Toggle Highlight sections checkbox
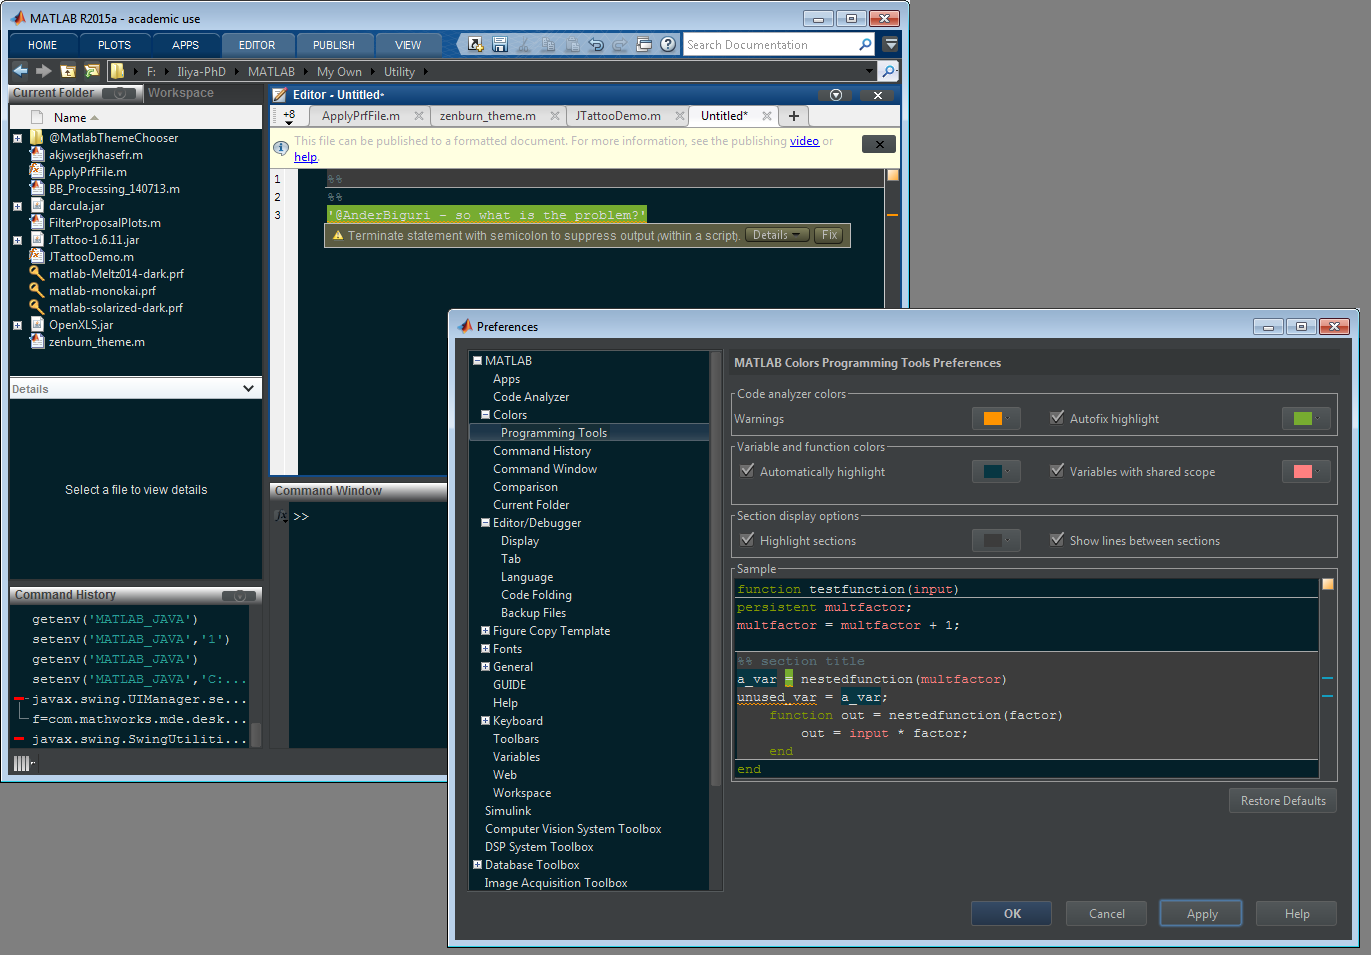Viewport: 1371px width, 955px height. (x=747, y=540)
